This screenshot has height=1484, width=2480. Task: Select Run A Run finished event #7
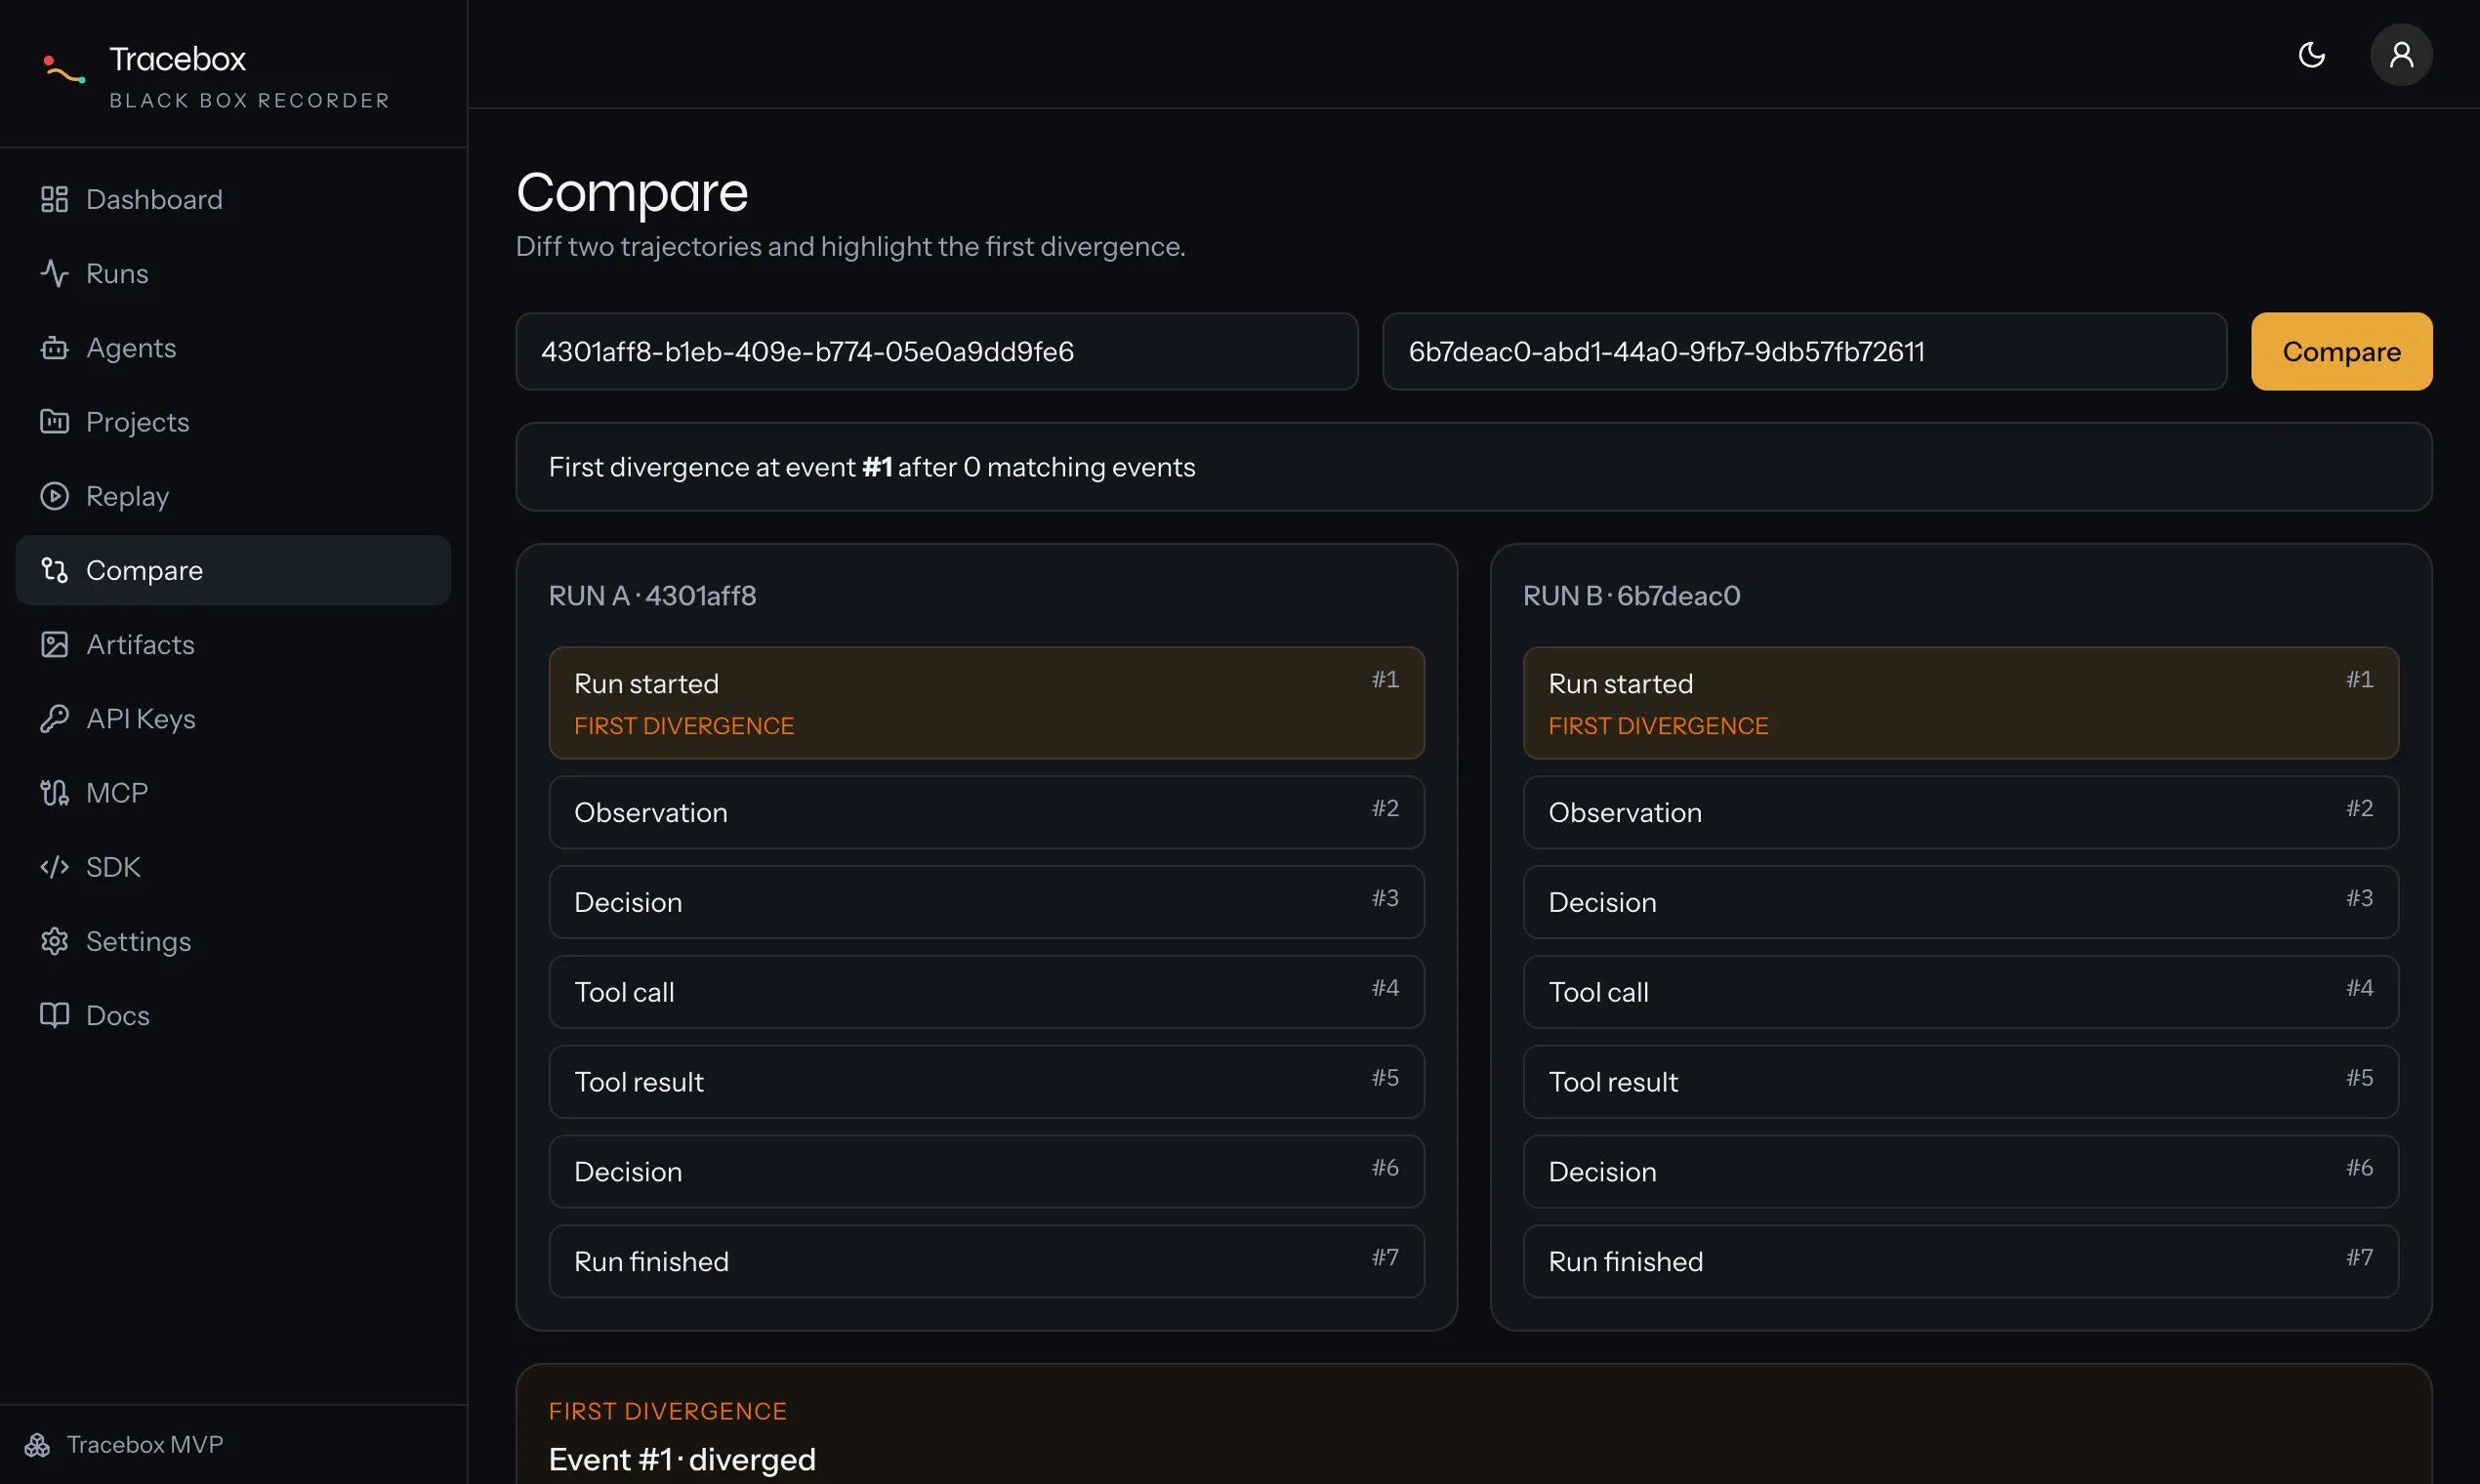click(986, 1261)
